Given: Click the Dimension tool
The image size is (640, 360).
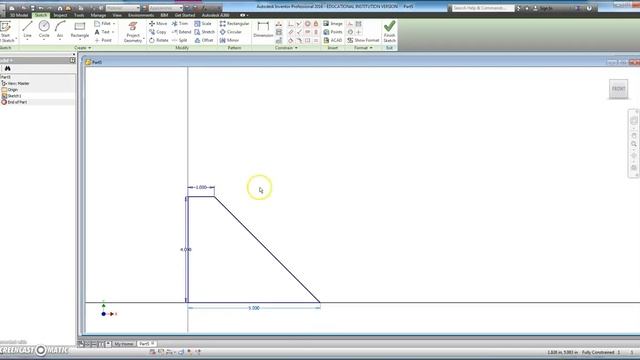Looking at the screenshot, I should (x=263, y=29).
